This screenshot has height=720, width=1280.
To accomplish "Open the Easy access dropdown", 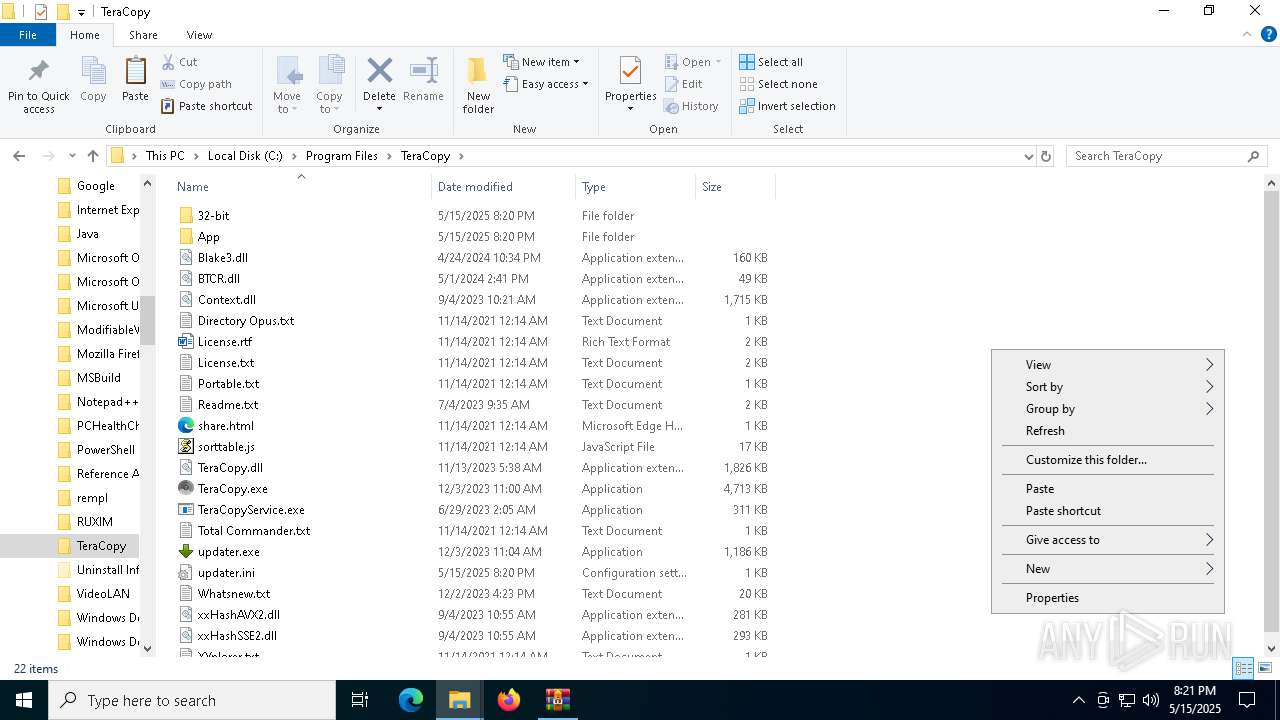I will pos(546,84).
